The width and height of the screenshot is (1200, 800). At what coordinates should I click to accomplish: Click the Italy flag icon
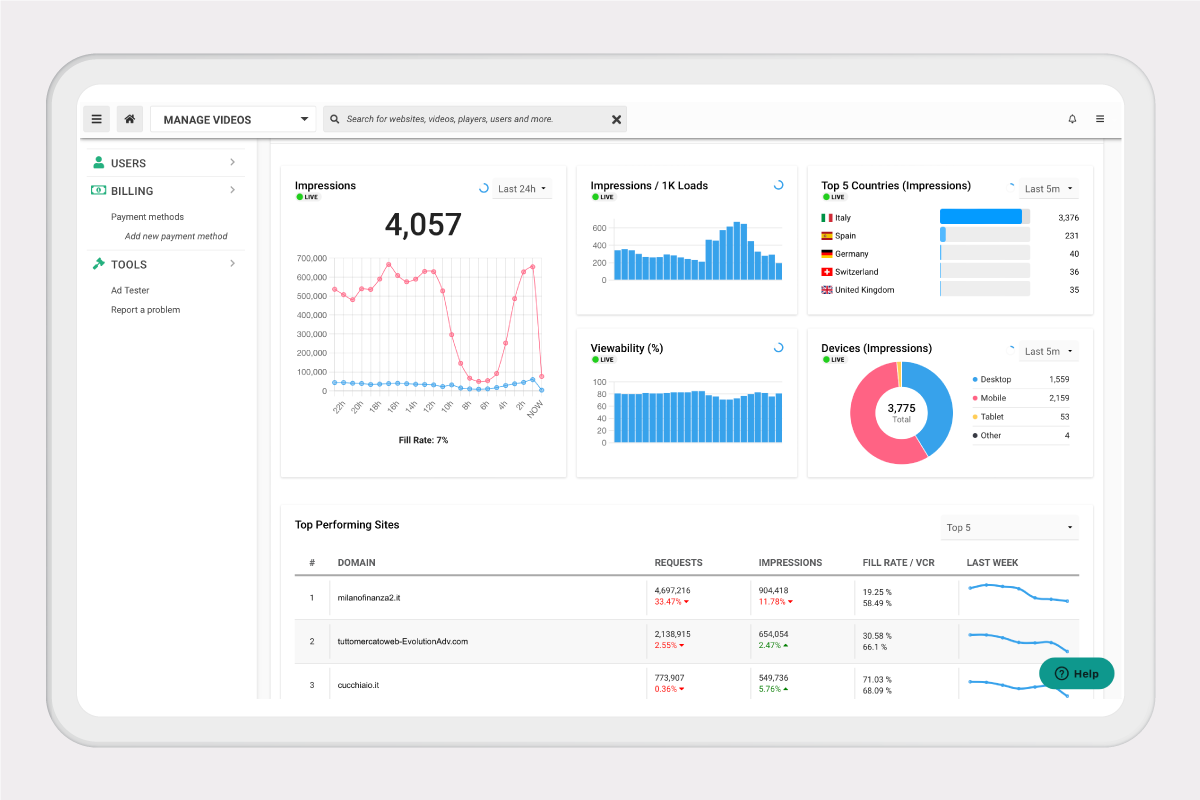coord(827,218)
